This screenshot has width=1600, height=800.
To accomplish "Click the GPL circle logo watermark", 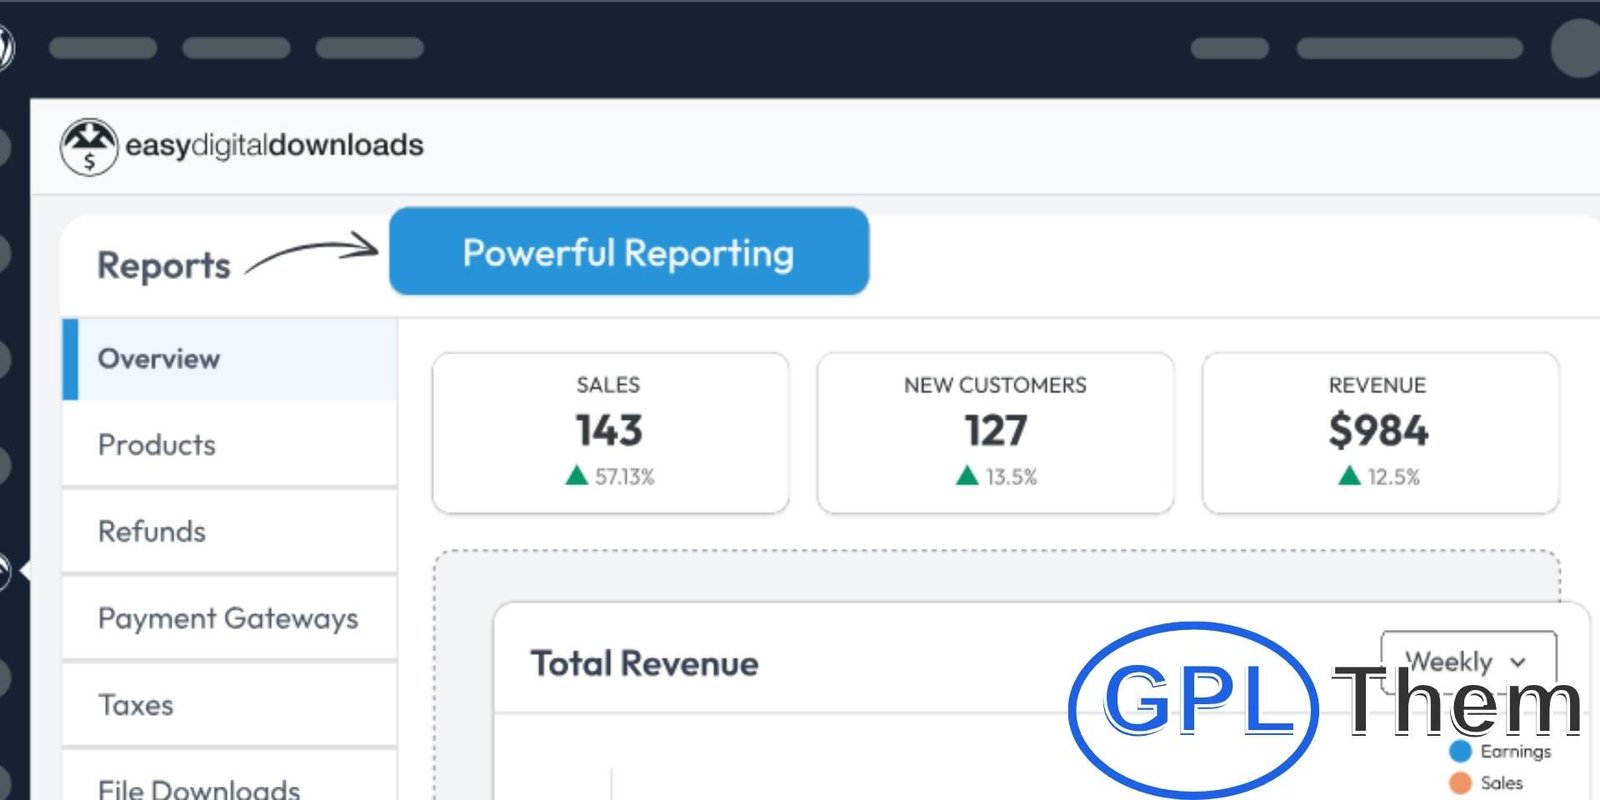I will [x=1193, y=707].
